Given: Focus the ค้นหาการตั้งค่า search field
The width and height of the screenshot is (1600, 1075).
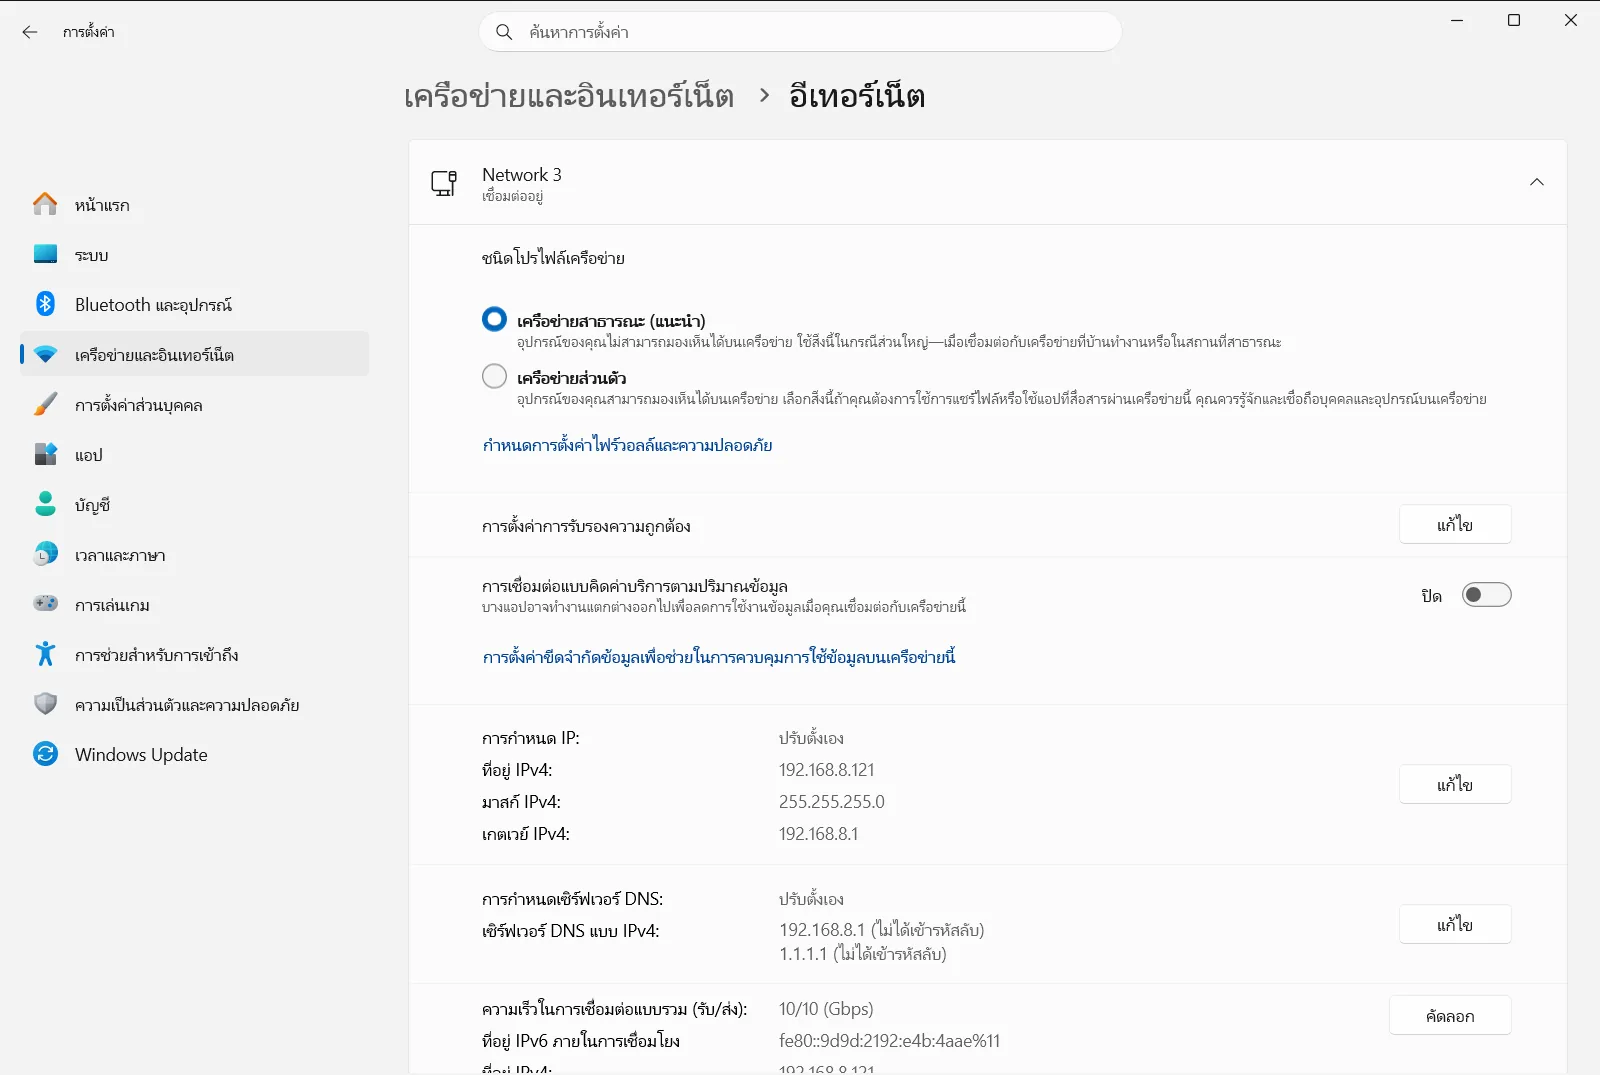Looking at the screenshot, I should [x=800, y=32].
